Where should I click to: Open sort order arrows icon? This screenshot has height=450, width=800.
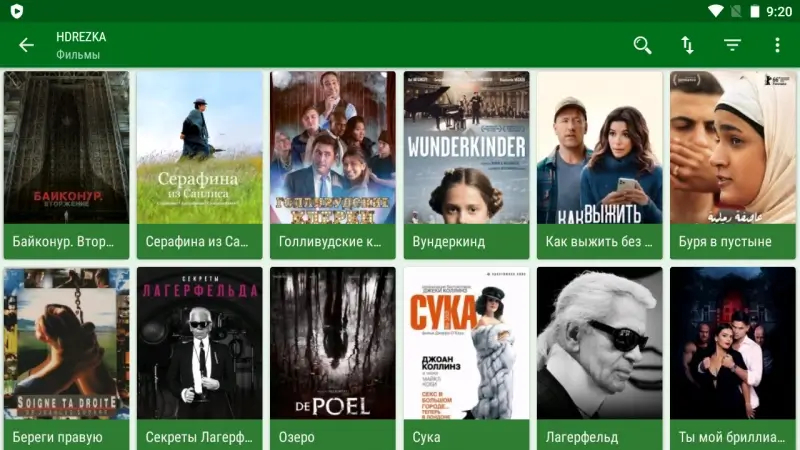pyautogui.click(x=687, y=45)
